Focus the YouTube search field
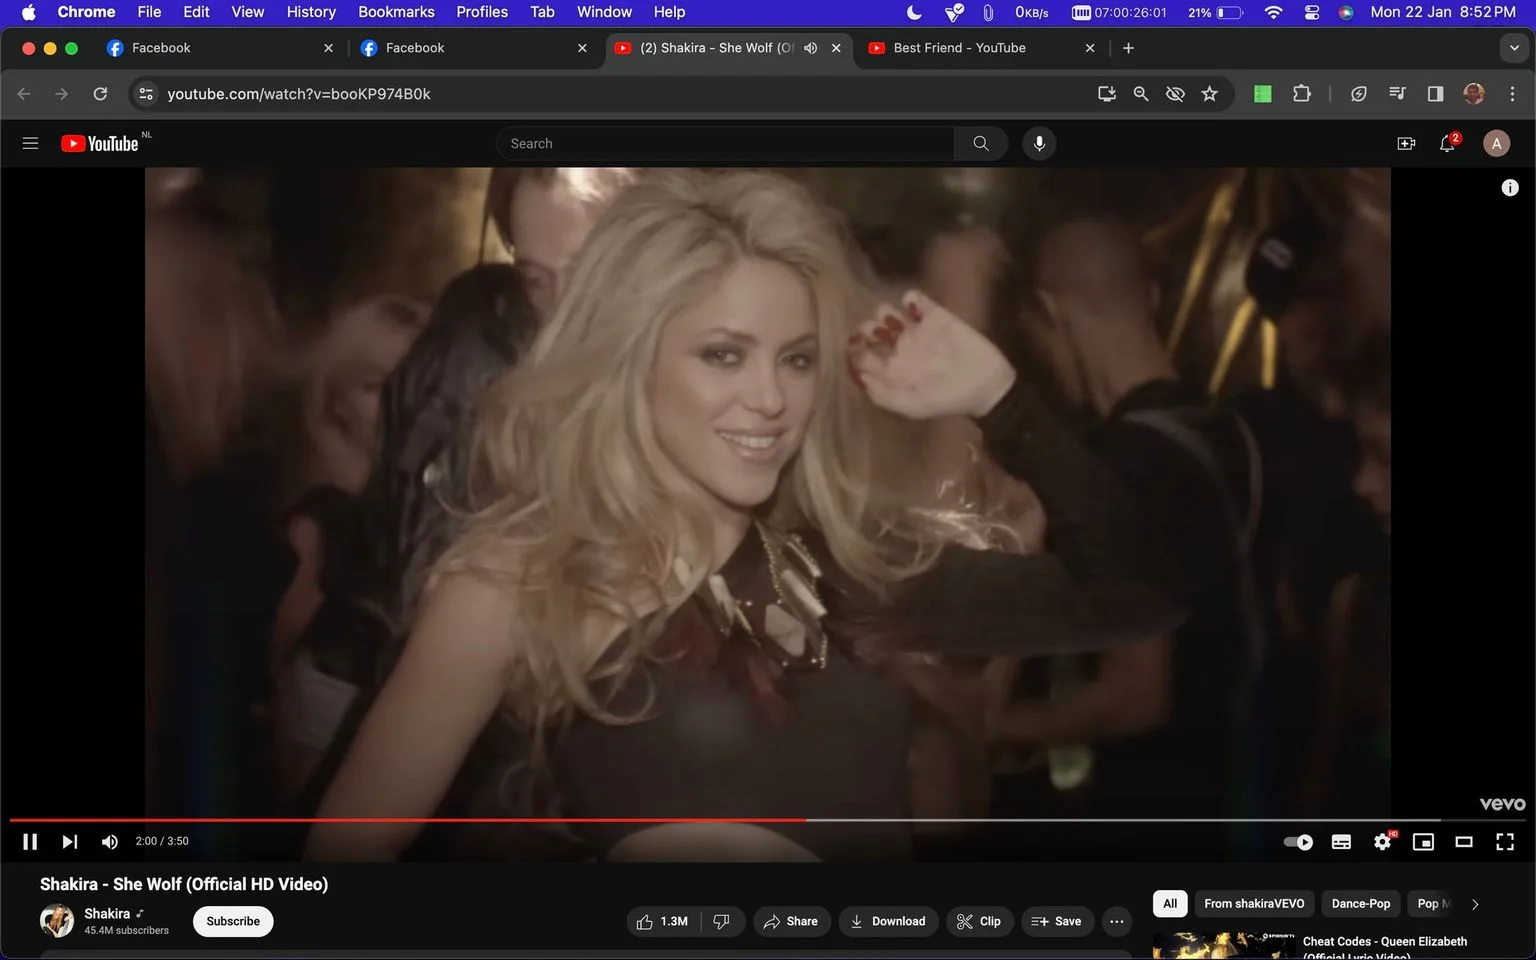The image size is (1536, 960). (x=725, y=144)
